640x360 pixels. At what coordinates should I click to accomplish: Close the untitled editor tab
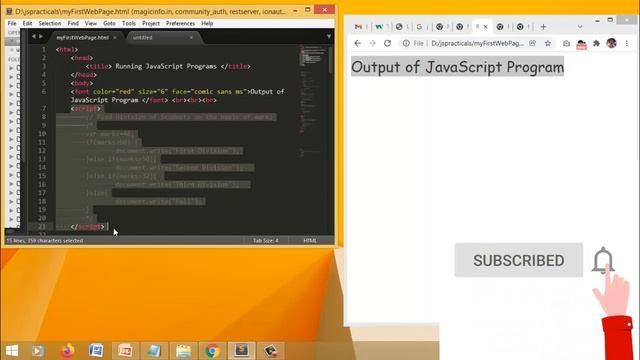(x=191, y=38)
